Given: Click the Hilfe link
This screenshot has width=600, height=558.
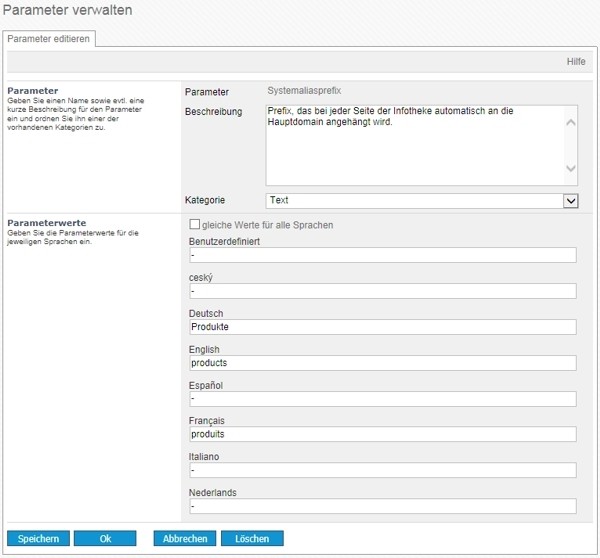Looking at the screenshot, I should point(576,62).
